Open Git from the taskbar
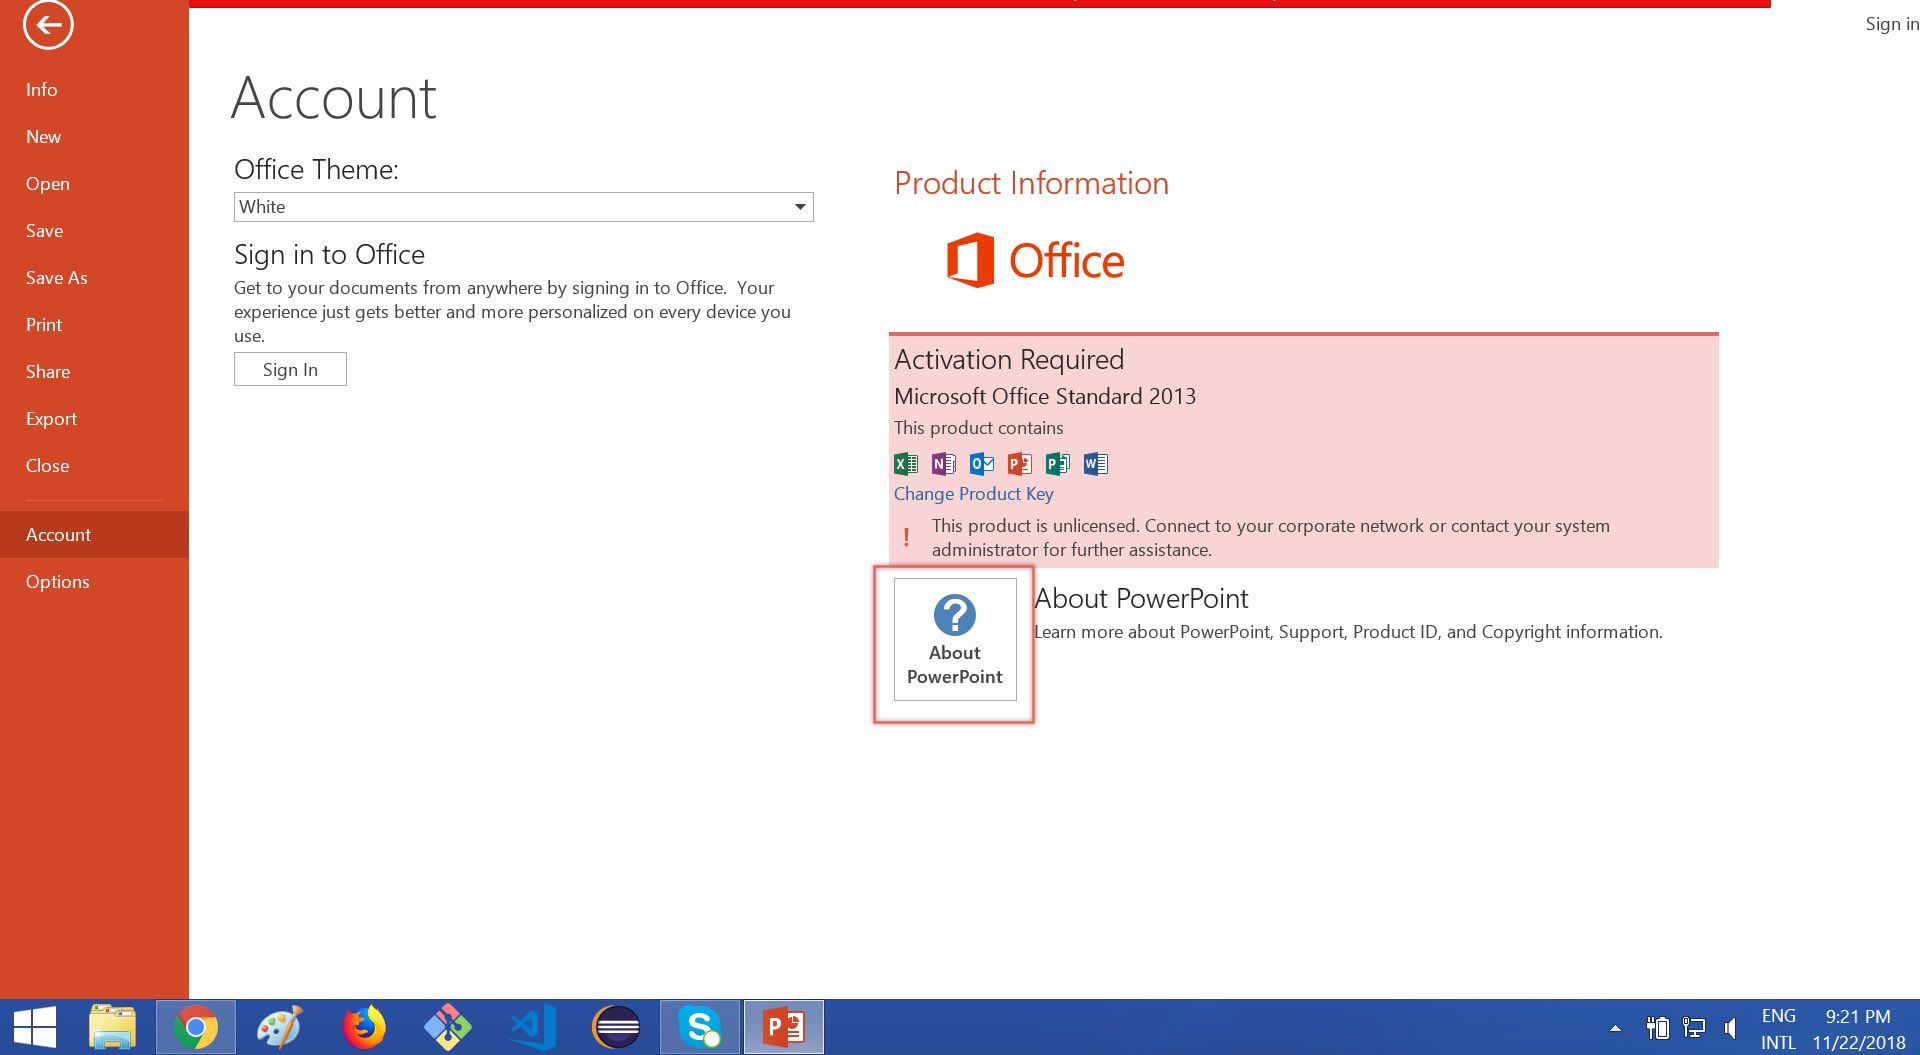This screenshot has width=1920, height=1055. tap(447, 1027)
